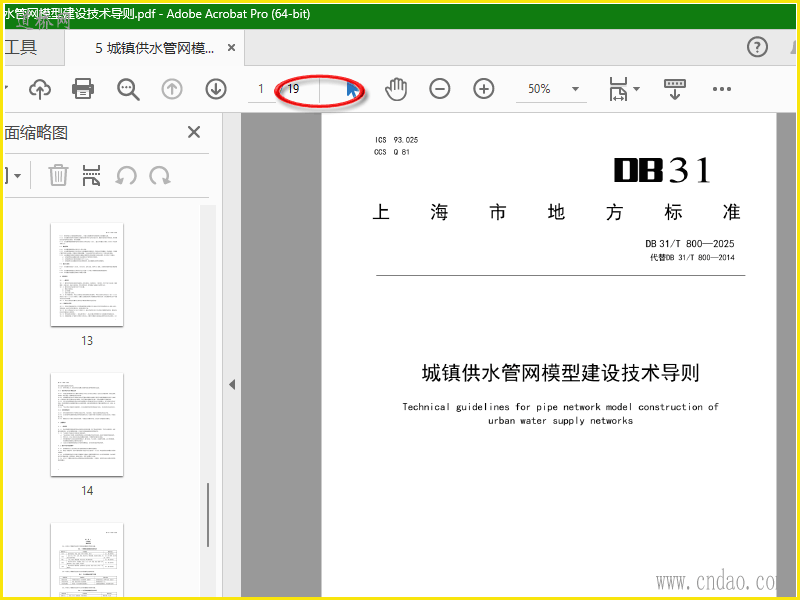The height and width of the screenshot is (600, 800).
Task: Click the page label 13 under thumbnail
Action: pyautogui.click(x=87, y=341)
